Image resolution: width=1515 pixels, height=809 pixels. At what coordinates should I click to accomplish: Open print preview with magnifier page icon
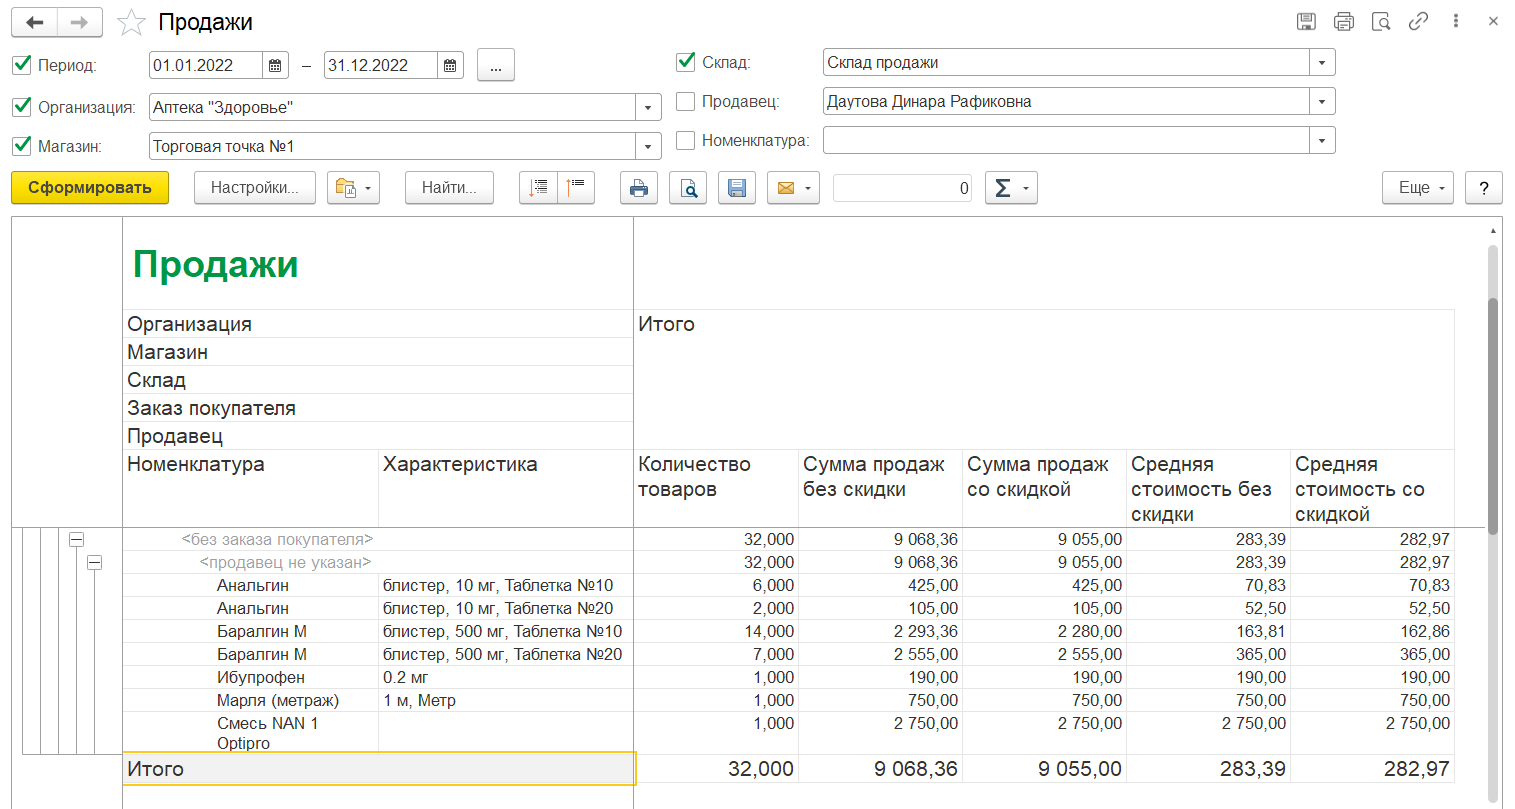(688, 188)
